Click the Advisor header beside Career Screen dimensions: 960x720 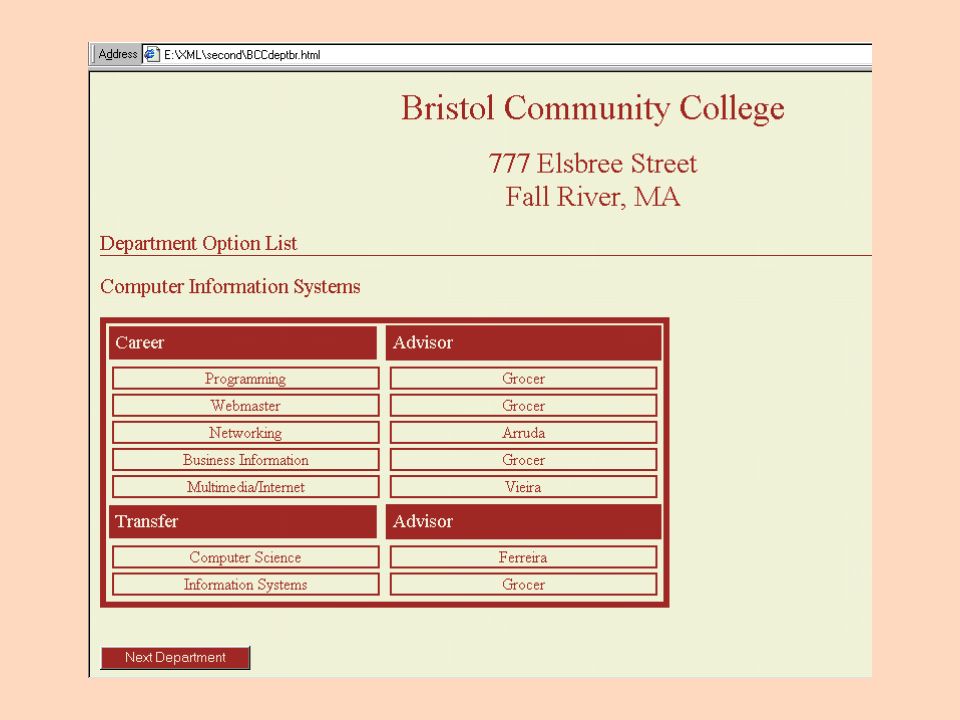click(523, 342)
